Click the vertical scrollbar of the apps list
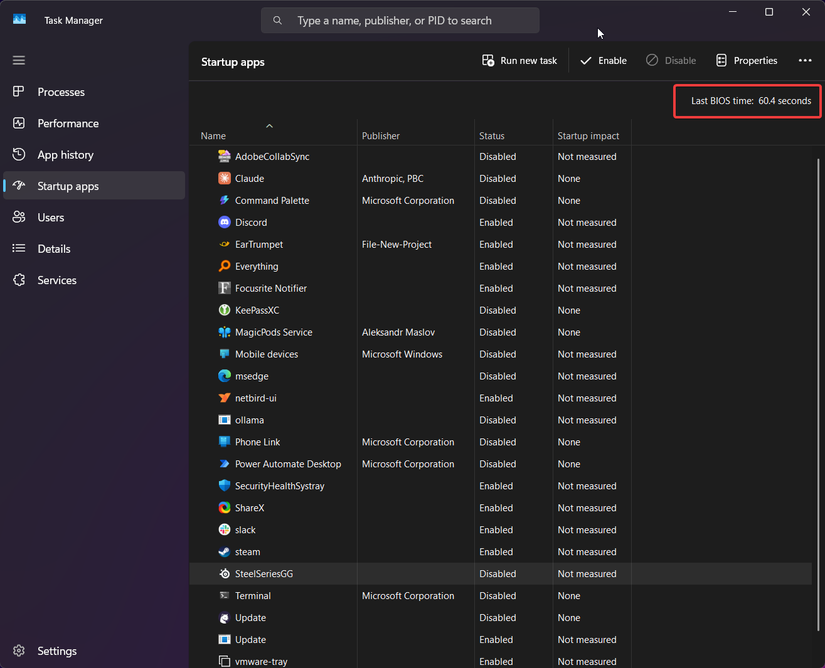 pyautogui.click(x=818, y=394)
